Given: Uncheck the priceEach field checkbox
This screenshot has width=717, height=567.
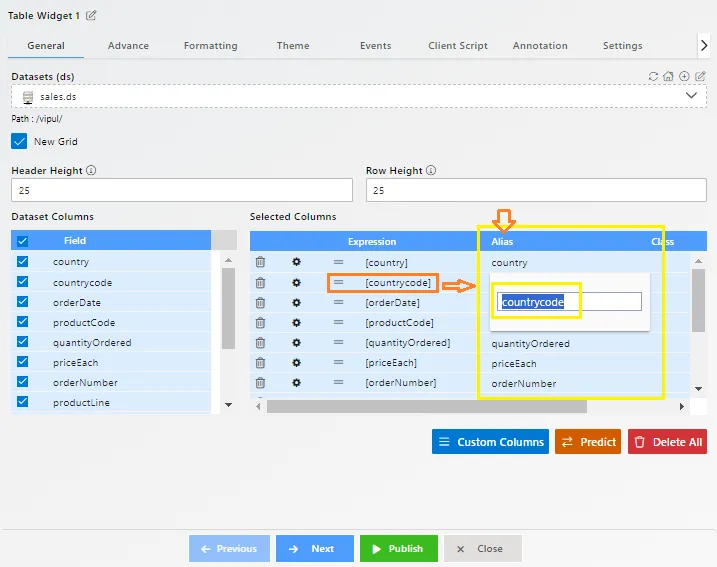Looking at the screenshot, I should click(22, 362).
